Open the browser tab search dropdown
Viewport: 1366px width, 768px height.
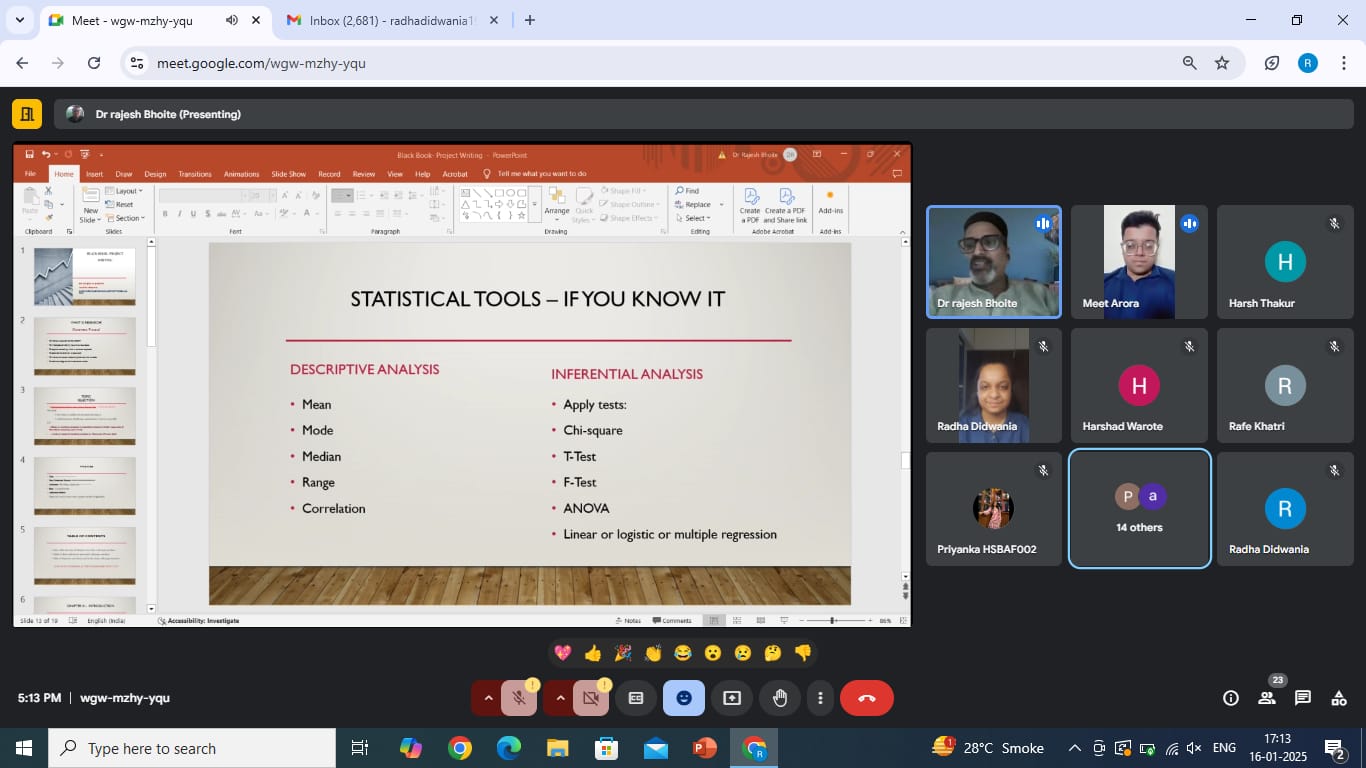click(x=19, y=20)
